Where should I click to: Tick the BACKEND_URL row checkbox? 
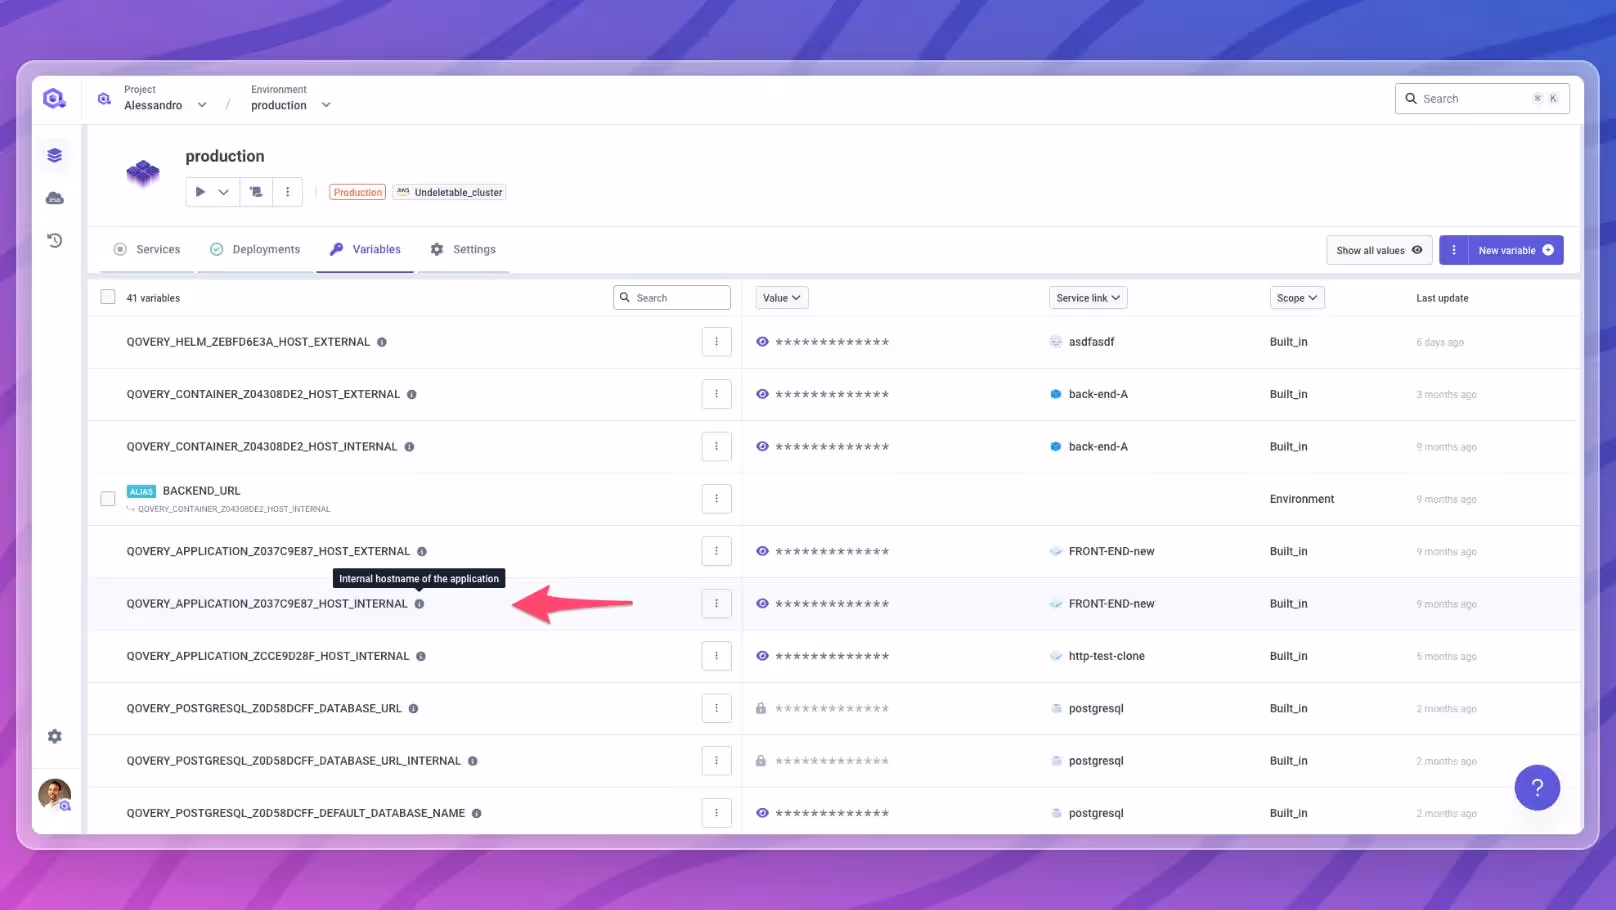pyautogui.click(x=108, y=499)
